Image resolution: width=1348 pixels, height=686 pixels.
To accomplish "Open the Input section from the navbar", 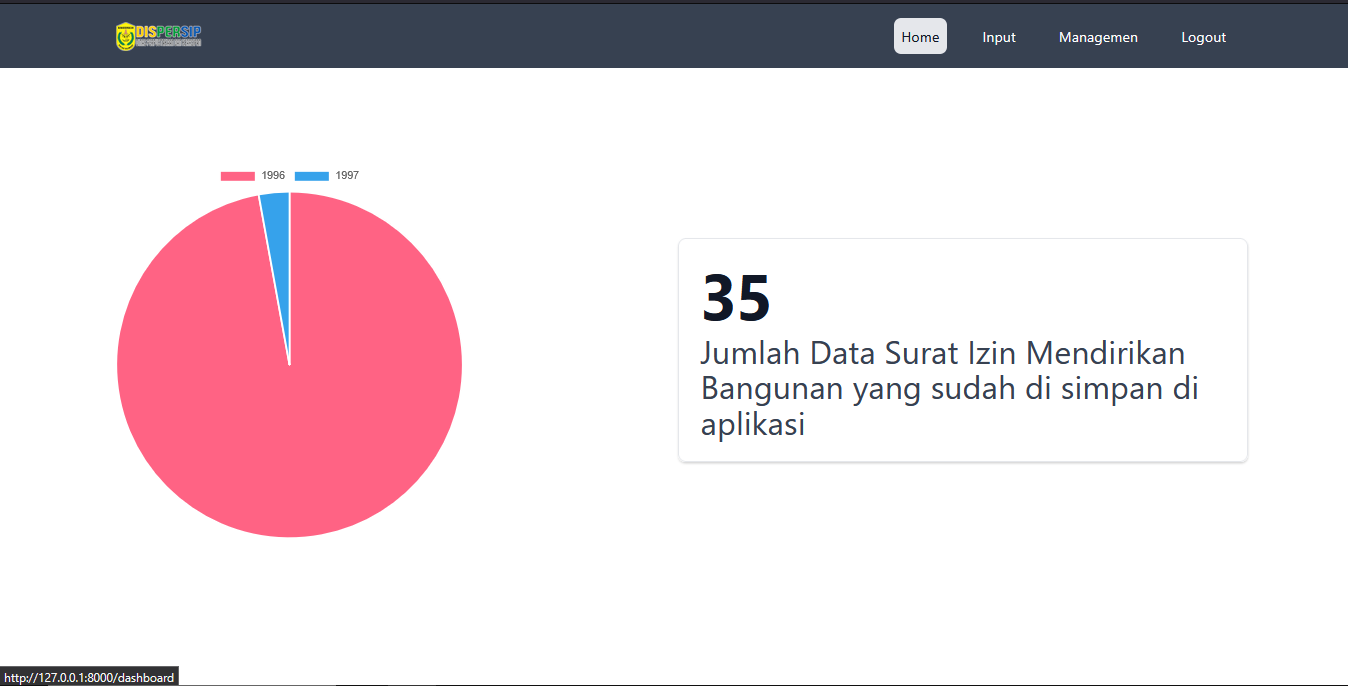I will point(998,37).
